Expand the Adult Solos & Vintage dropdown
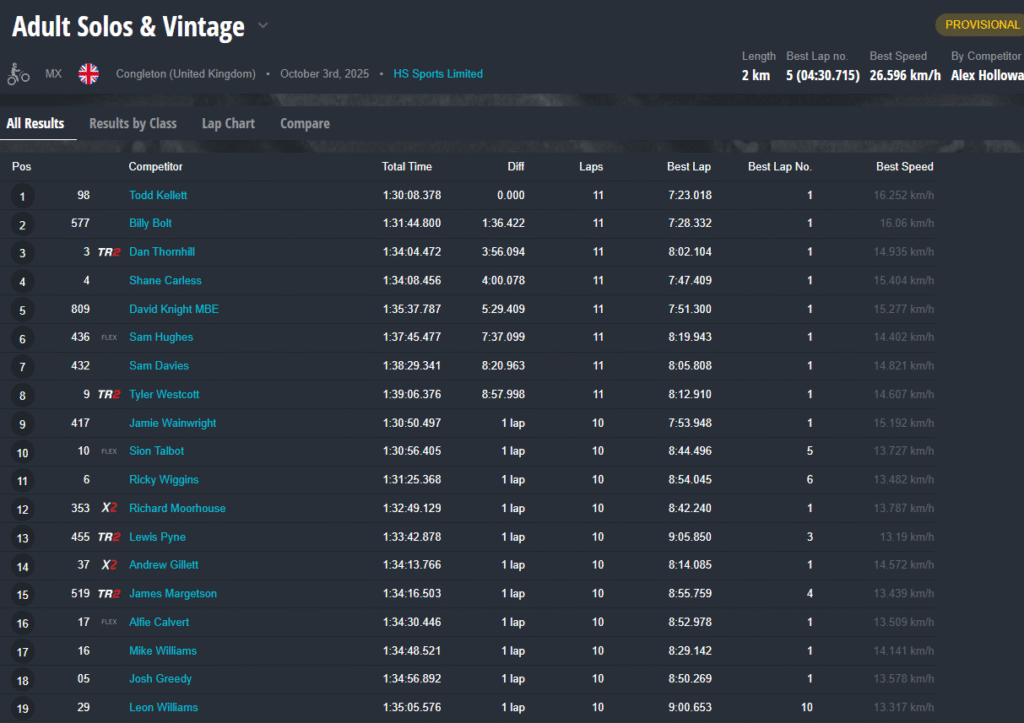Viewport: 1024px width, 723px height. point(263,26)
